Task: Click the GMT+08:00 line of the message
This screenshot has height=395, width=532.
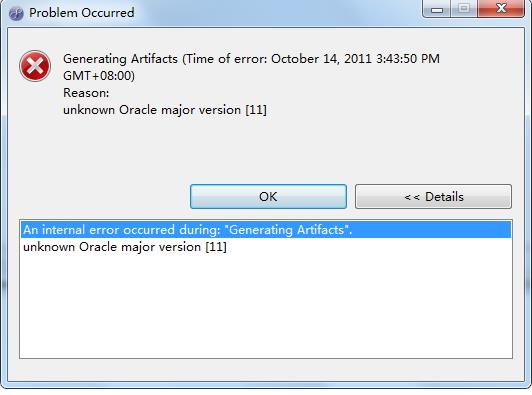Action: (99, 76)
